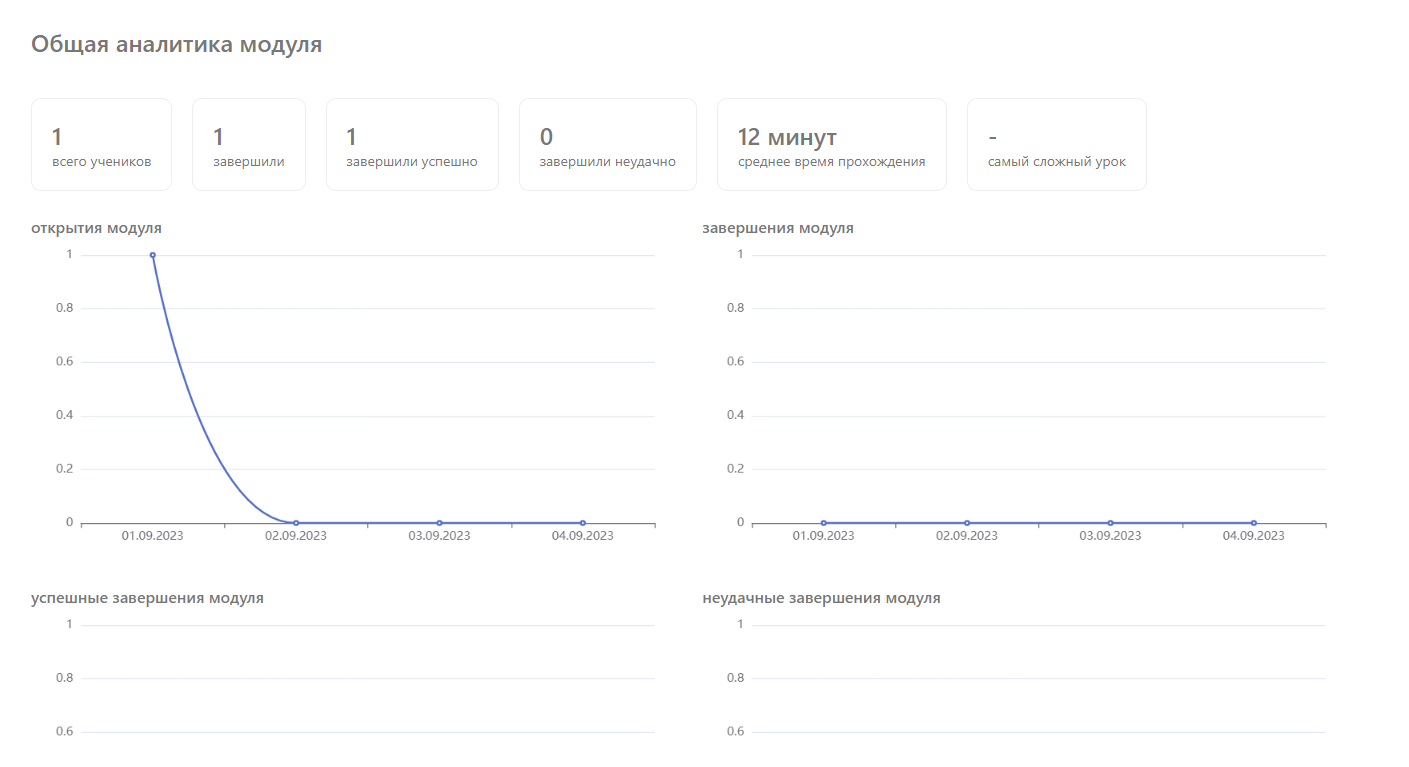Click the 0.8 axis value in открытия модуля chart
The width and height of the screenshot is (1409, 767).
pyautogui.click(x=65, y=308)
